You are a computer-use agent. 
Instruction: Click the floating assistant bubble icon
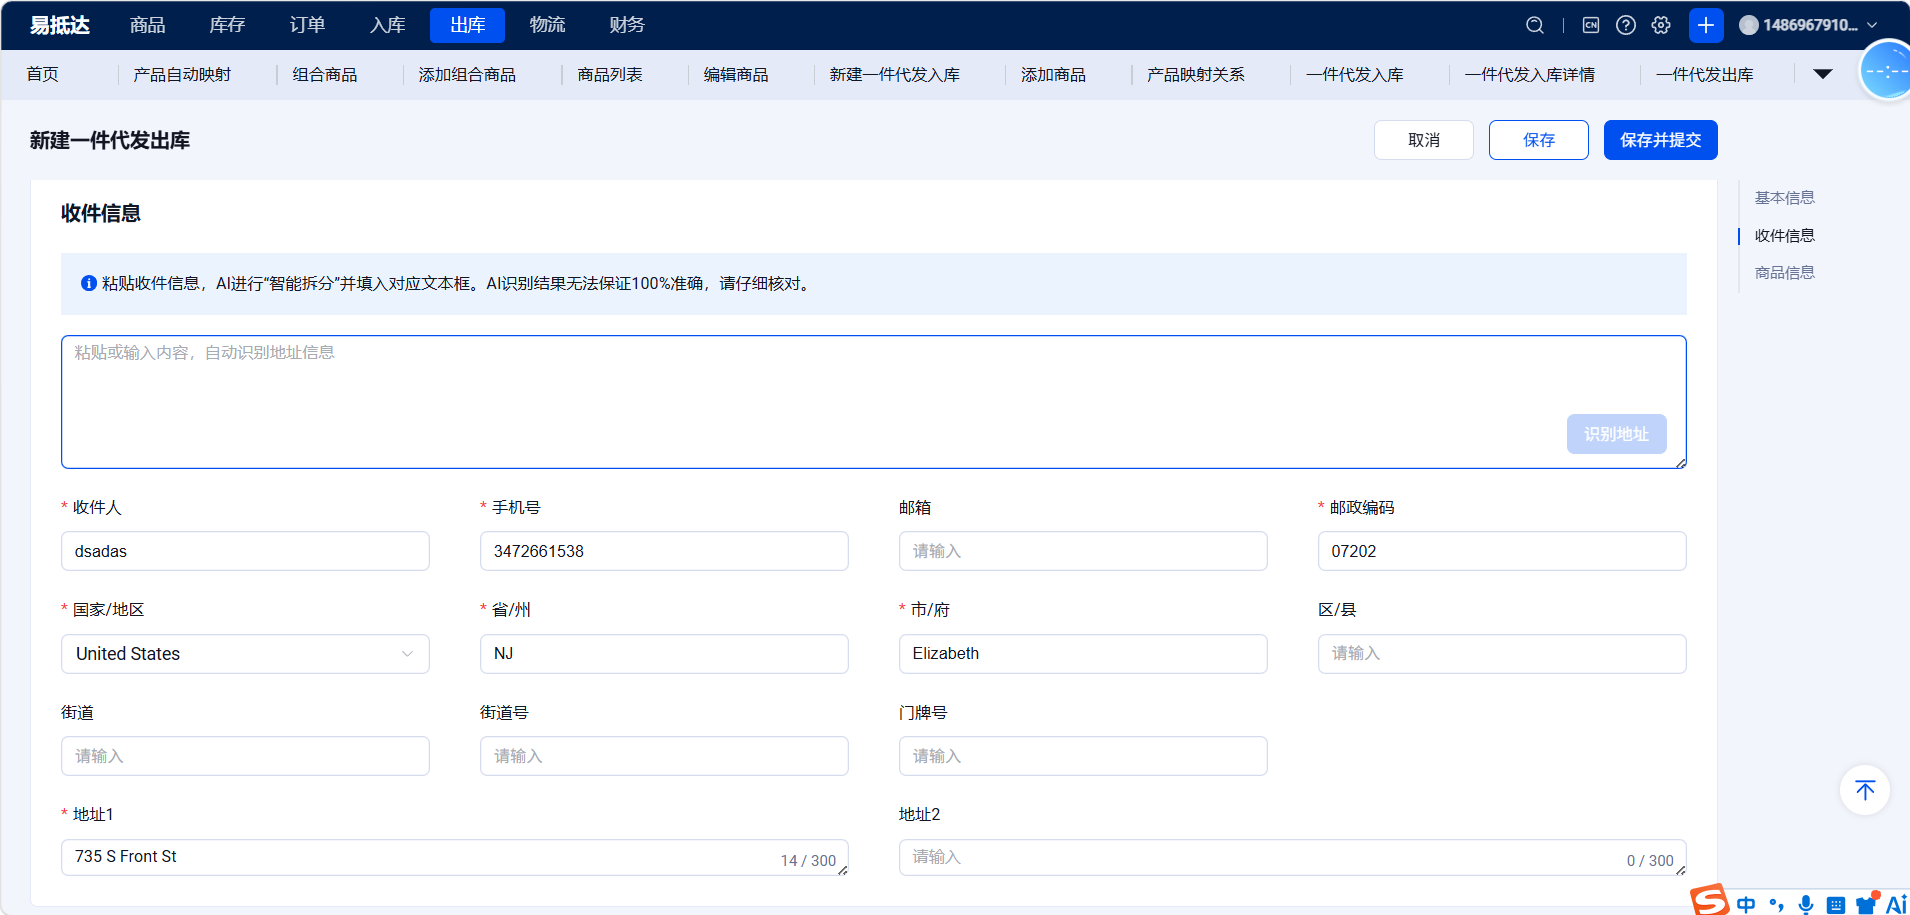(1886, 70)
